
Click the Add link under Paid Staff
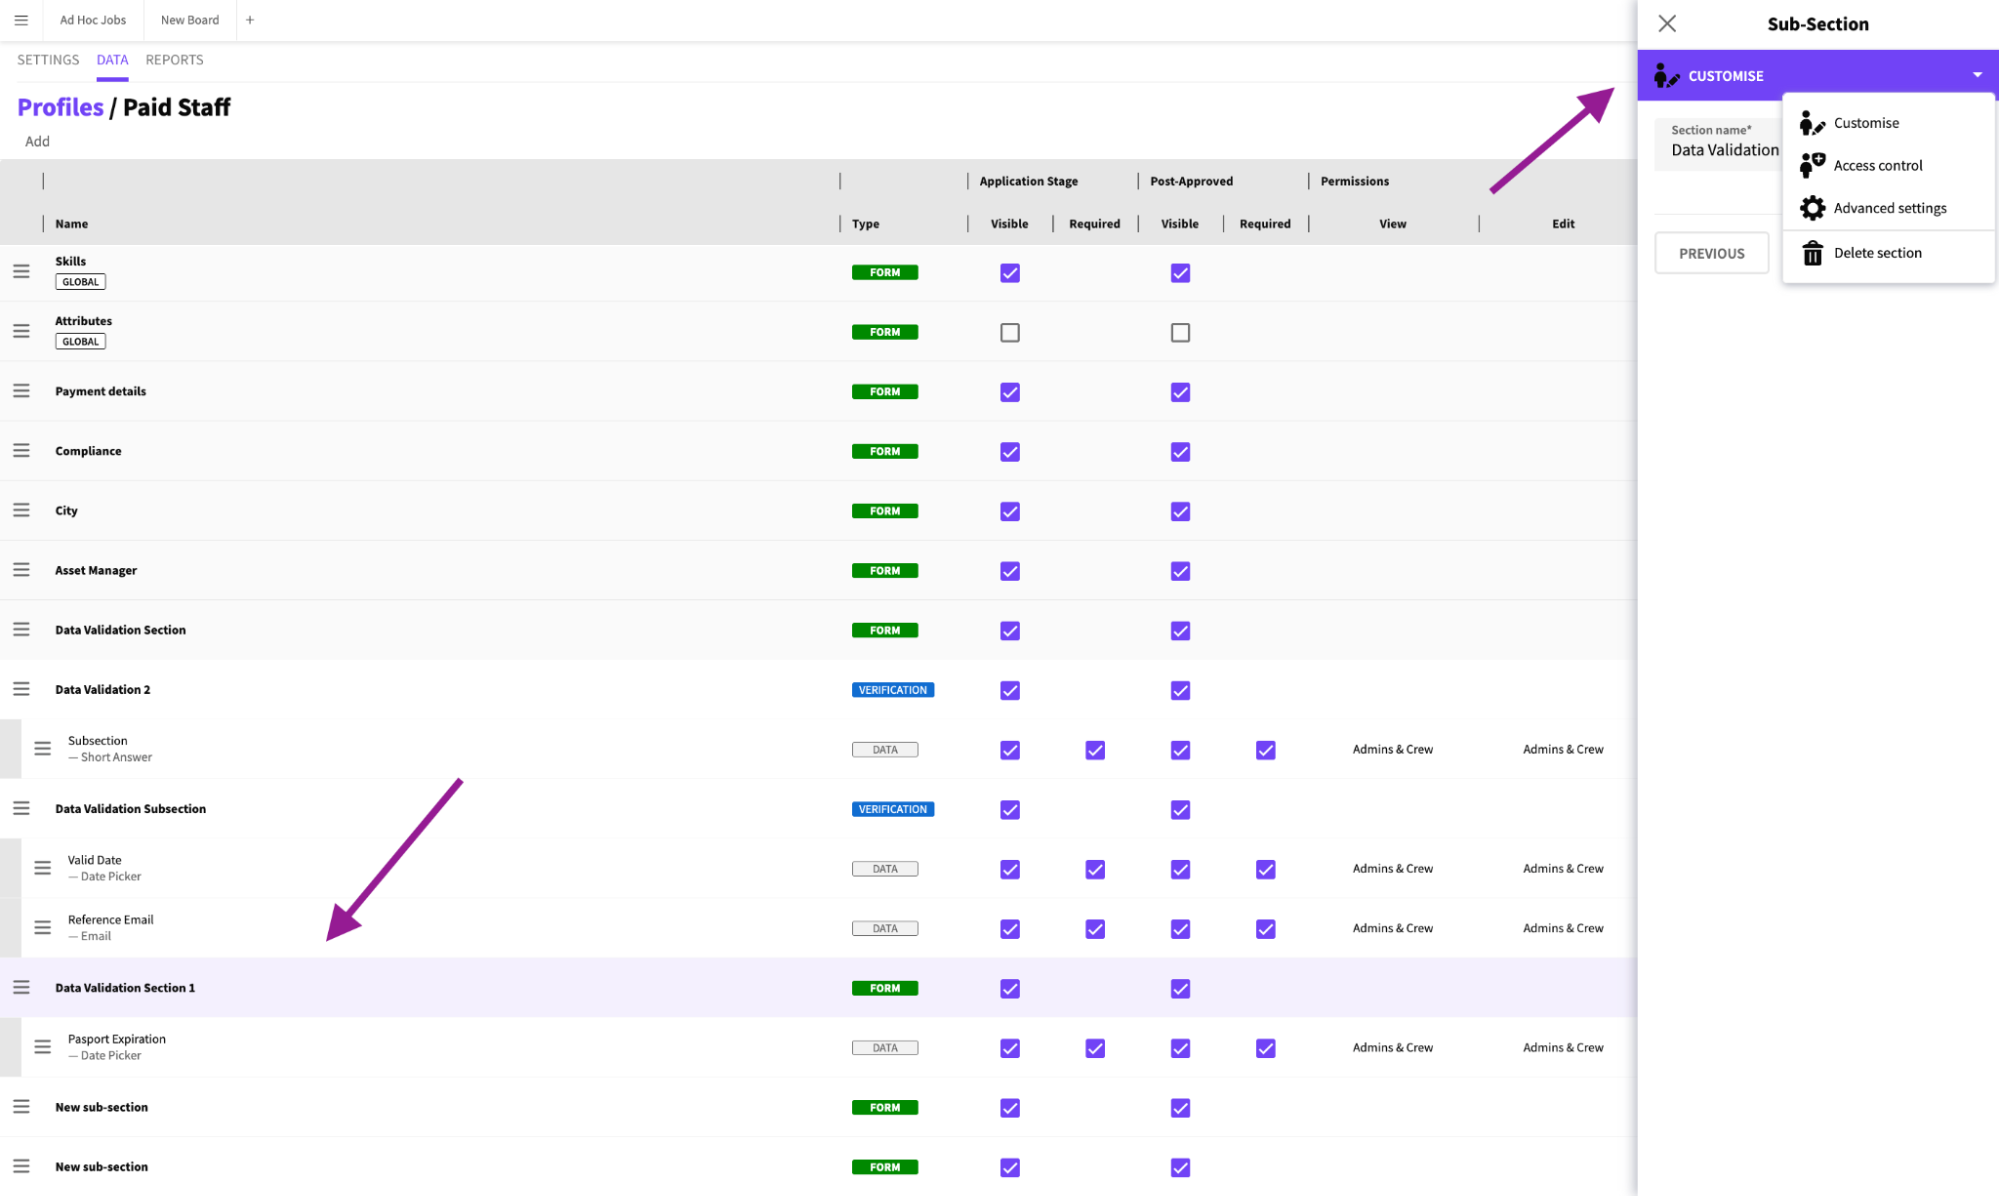pos(37,141)
